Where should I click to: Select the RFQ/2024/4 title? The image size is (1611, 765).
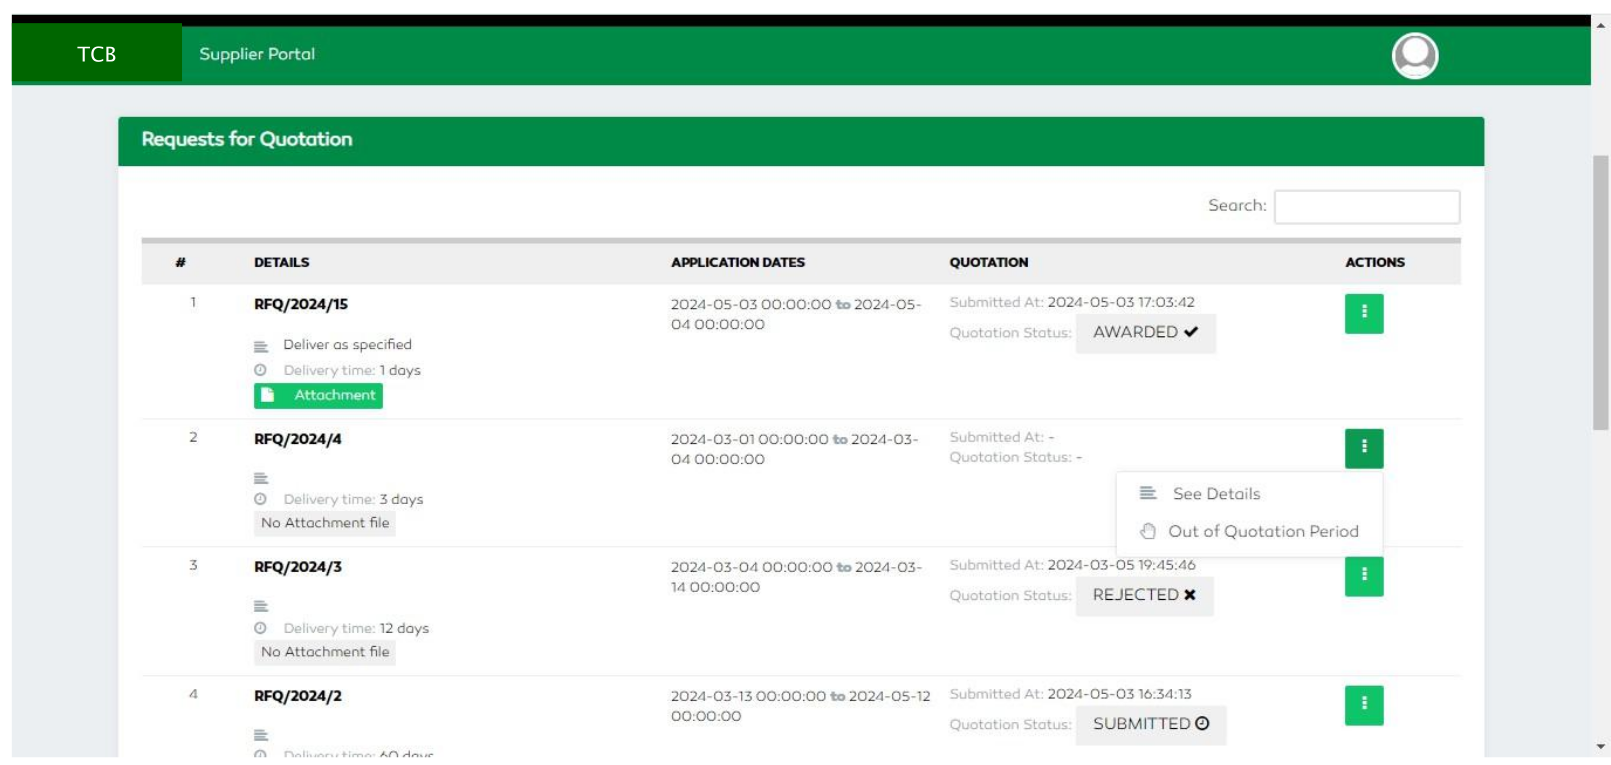point(298,439)
